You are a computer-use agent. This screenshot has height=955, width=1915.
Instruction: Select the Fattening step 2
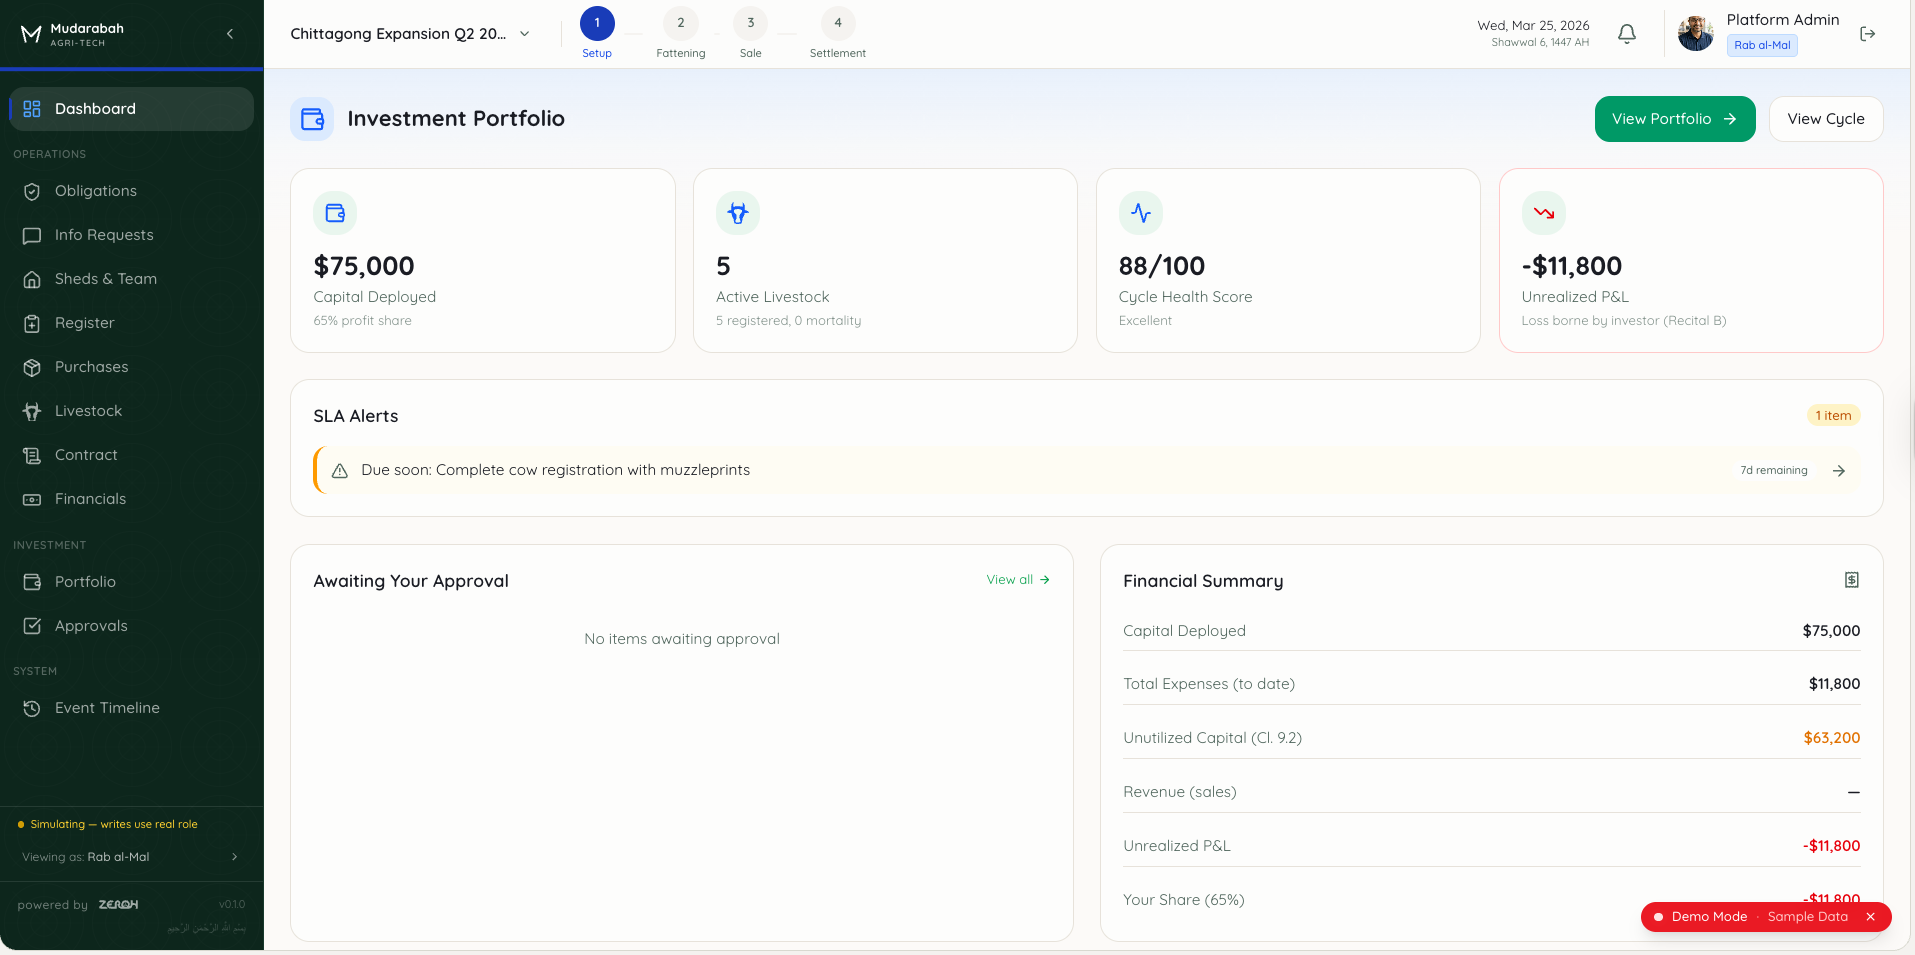tap(680, 24)
